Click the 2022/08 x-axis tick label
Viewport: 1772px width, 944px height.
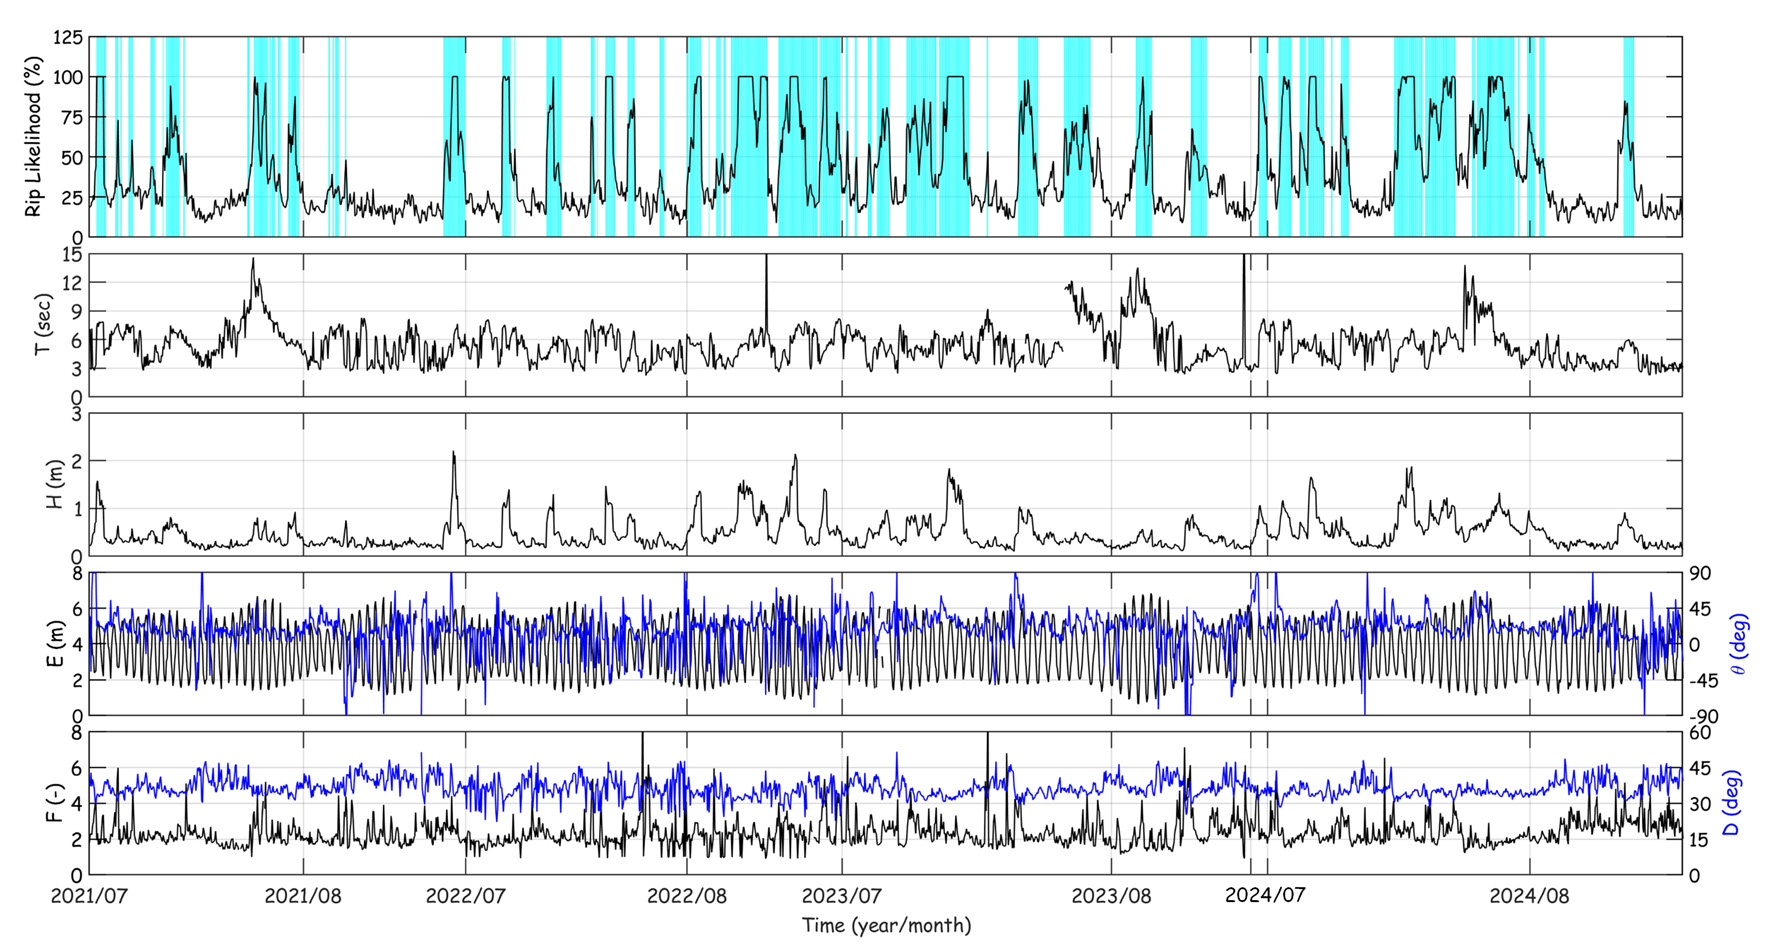686,896
